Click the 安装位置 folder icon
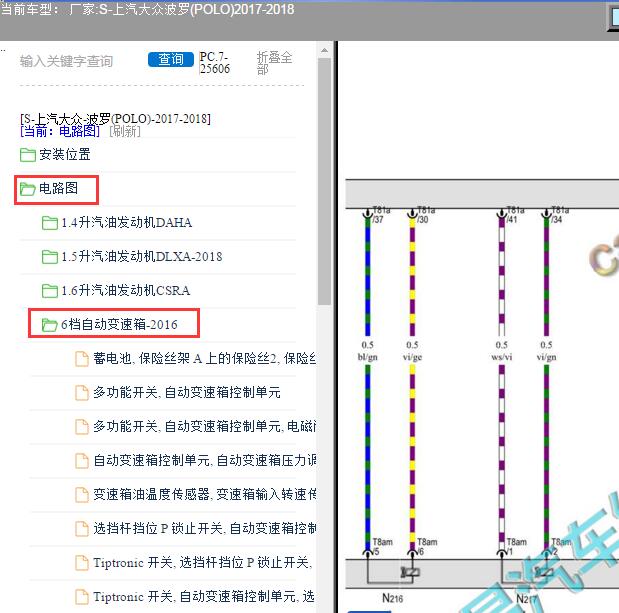Viewport: 619px width, 613px height. 28,155
